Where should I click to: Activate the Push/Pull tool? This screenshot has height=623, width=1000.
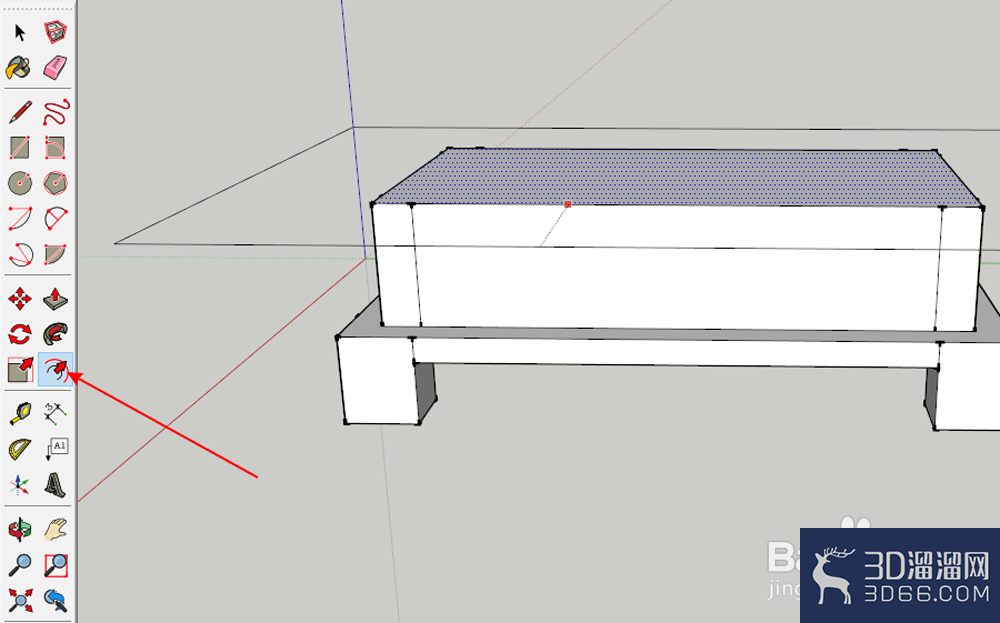[55, 298]
